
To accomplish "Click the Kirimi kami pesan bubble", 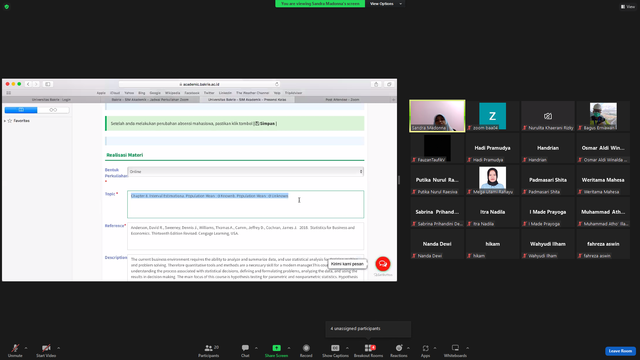I will pyautogui.click(x=347, y=264).
